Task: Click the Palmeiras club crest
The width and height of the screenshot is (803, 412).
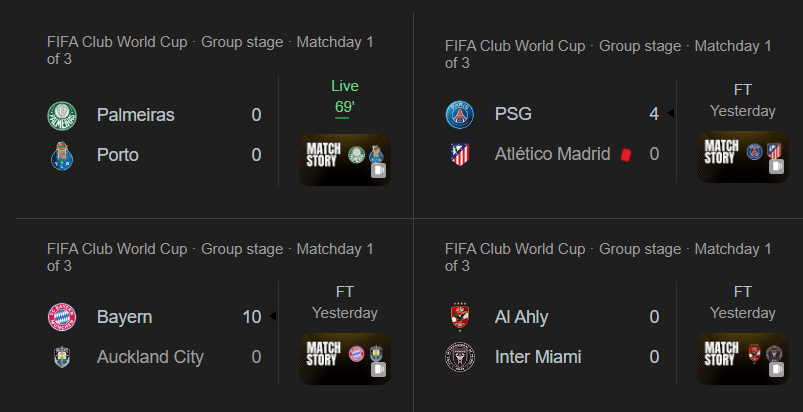Action: pos(62,116)
